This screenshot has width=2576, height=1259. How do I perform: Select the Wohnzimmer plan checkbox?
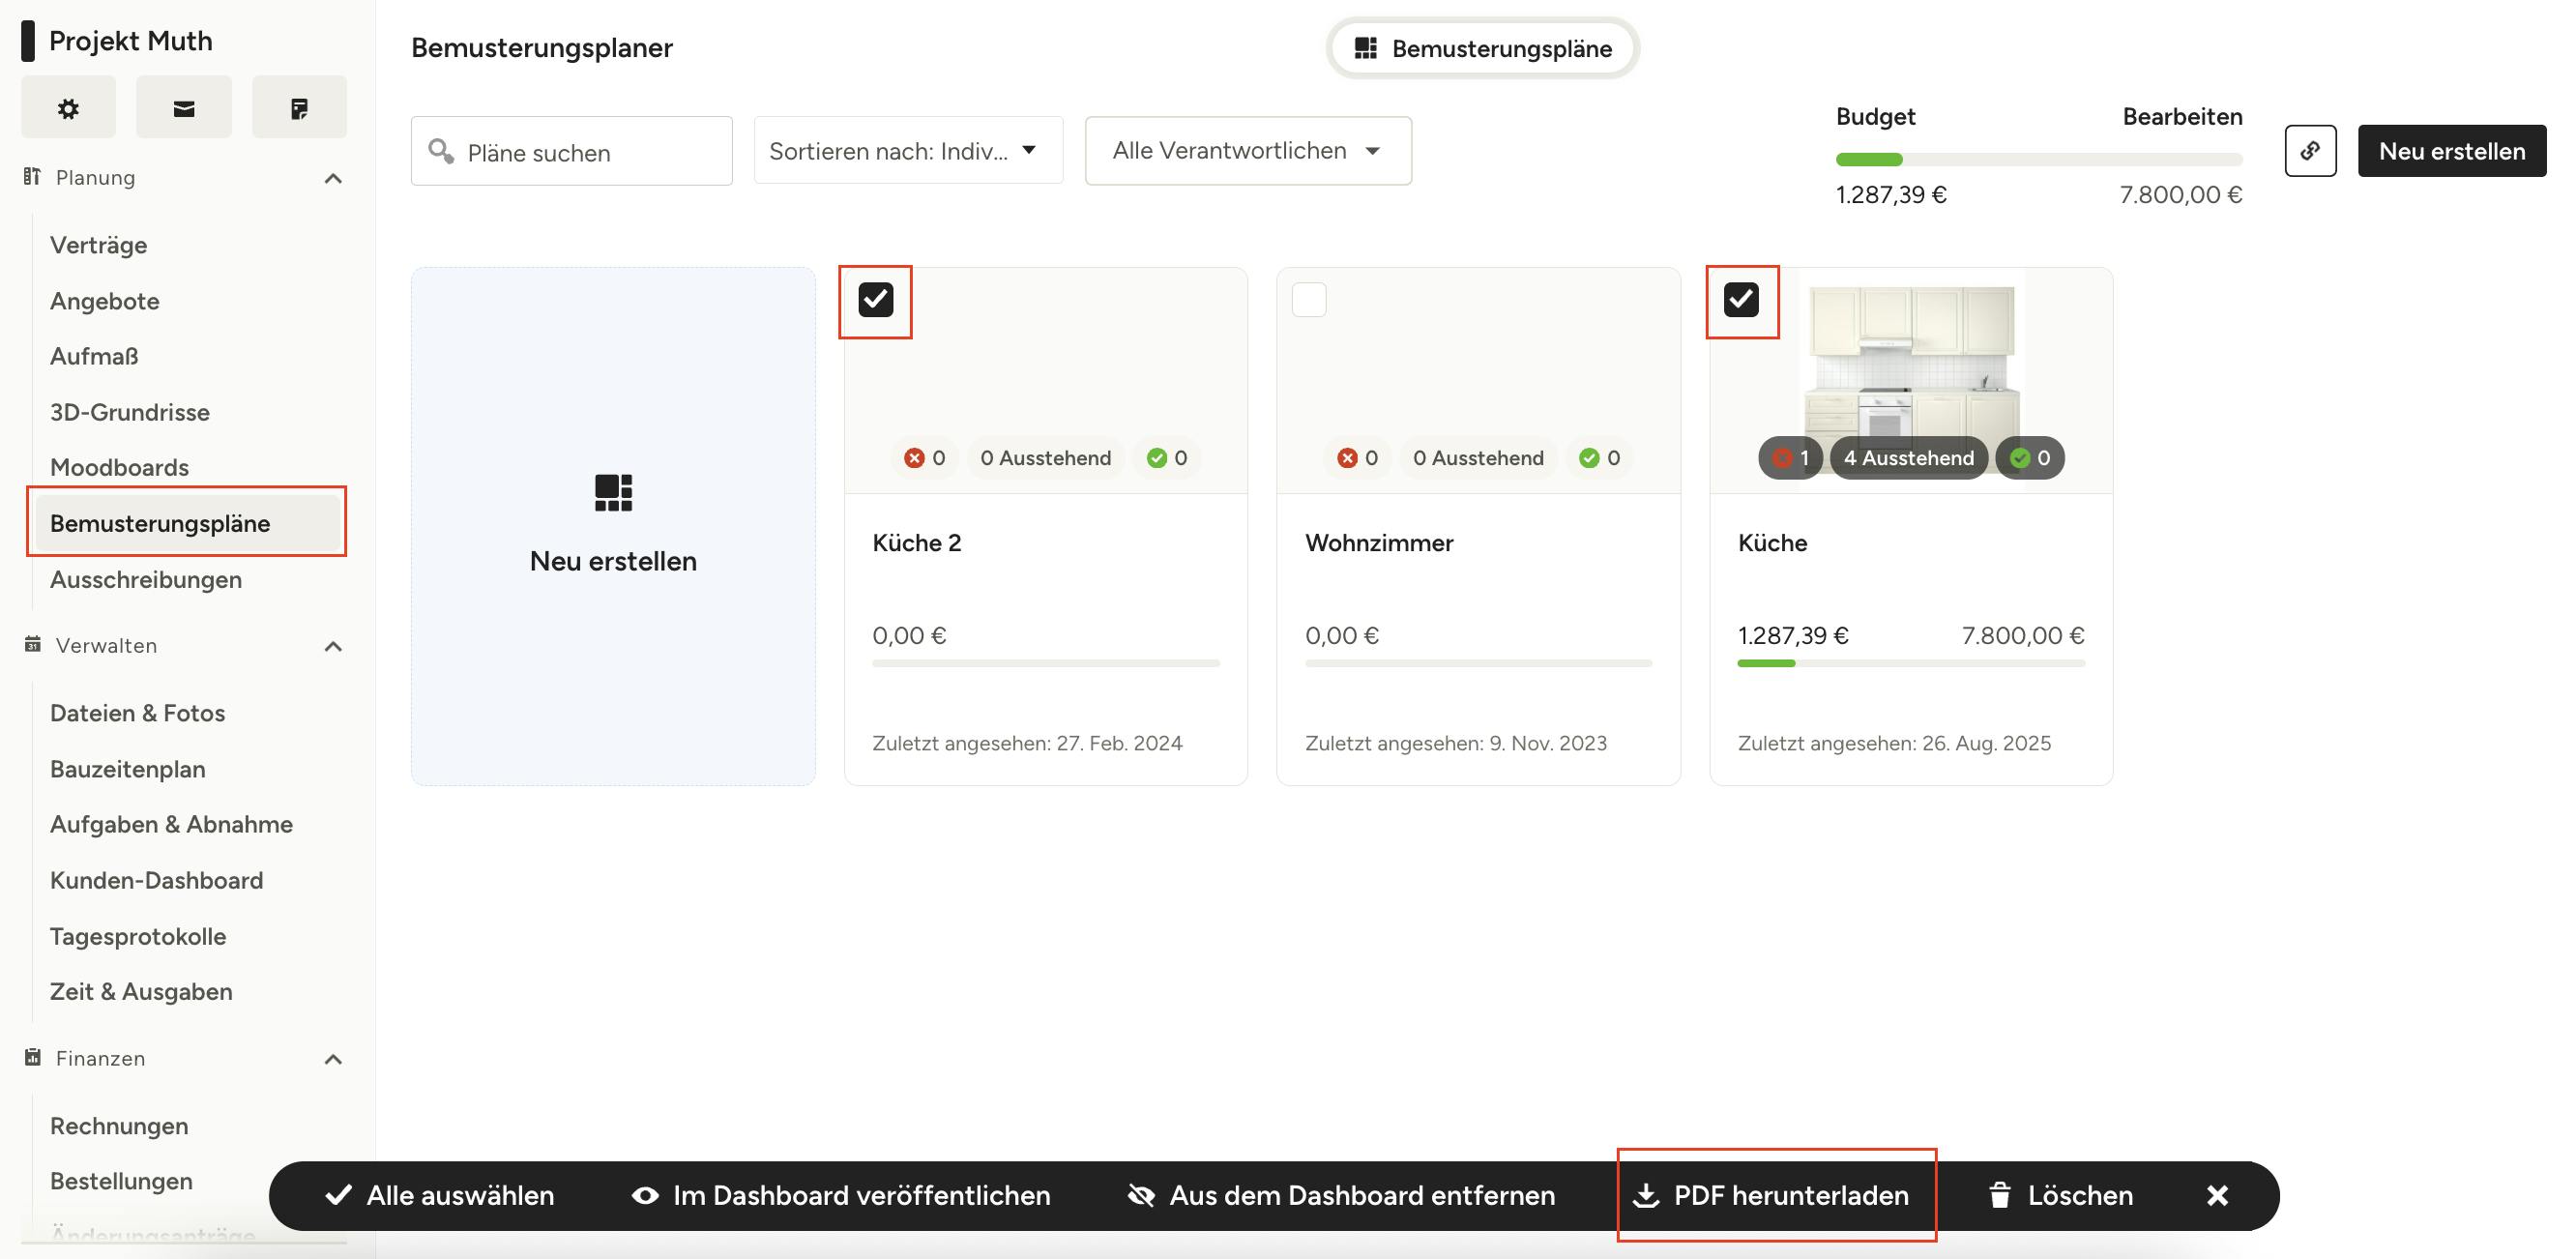pos(1309,300)
